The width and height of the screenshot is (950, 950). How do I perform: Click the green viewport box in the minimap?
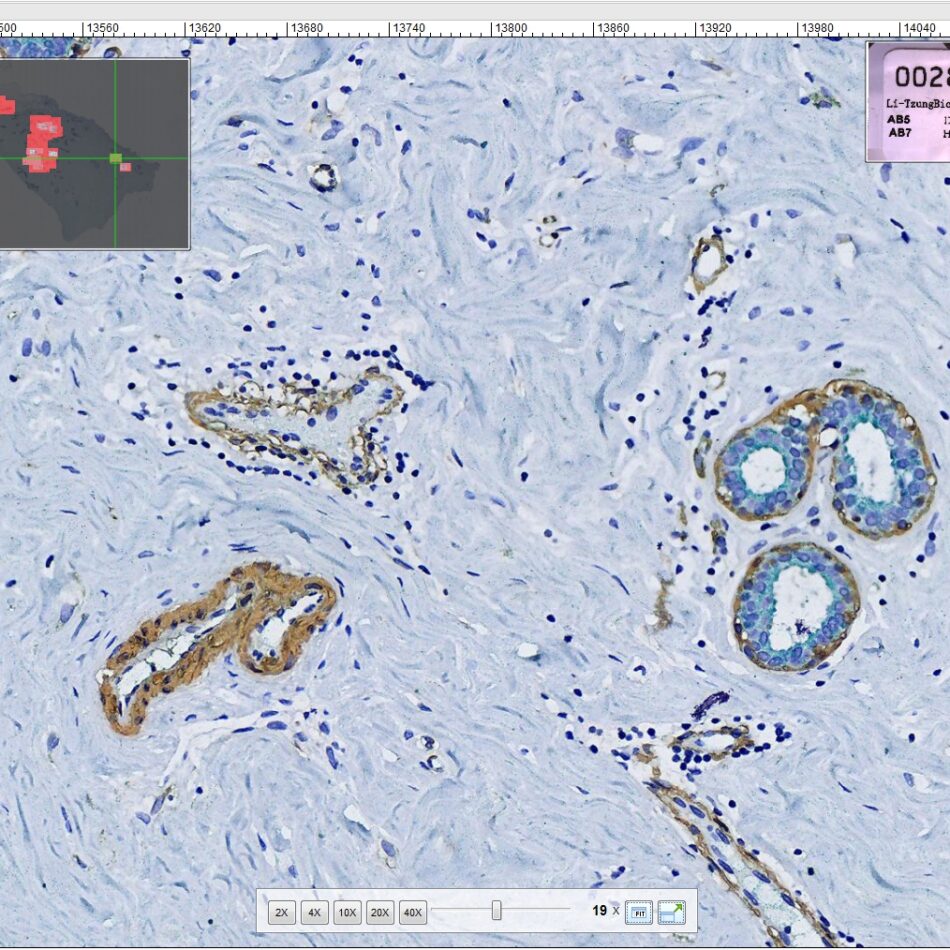[115, 158]
